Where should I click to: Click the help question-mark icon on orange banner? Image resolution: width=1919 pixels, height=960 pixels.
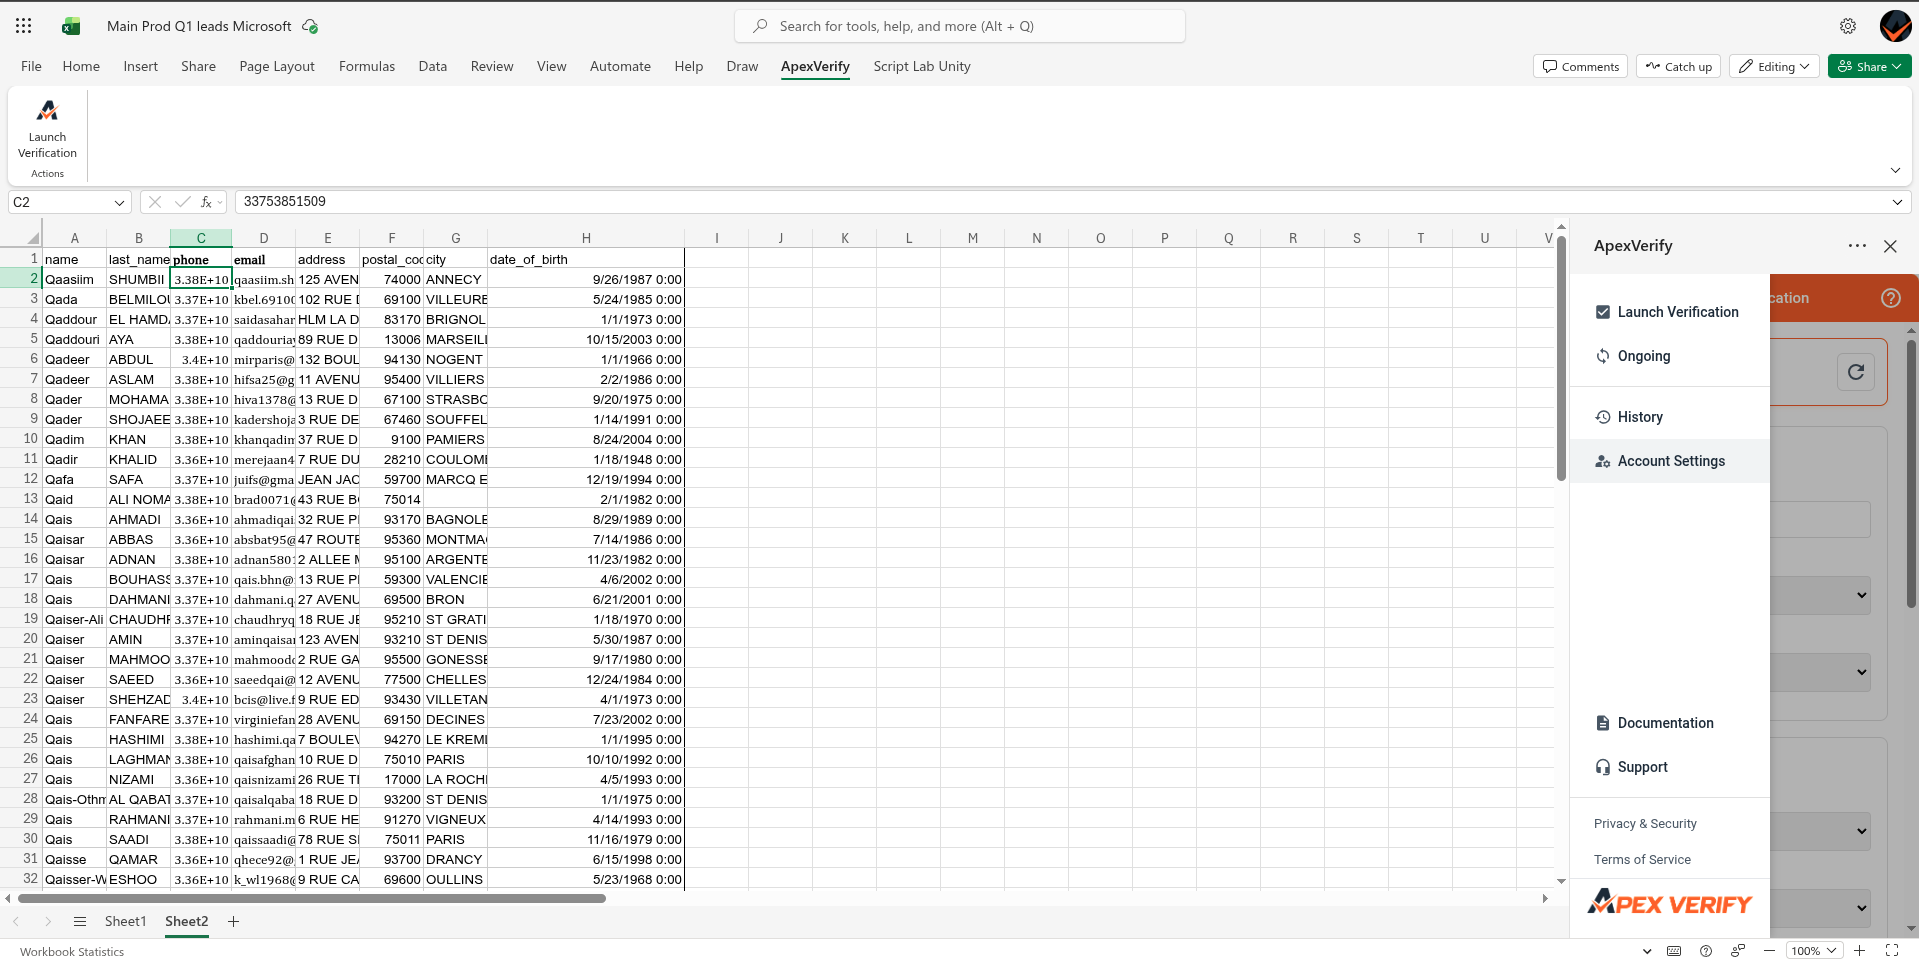point(1890,297)
